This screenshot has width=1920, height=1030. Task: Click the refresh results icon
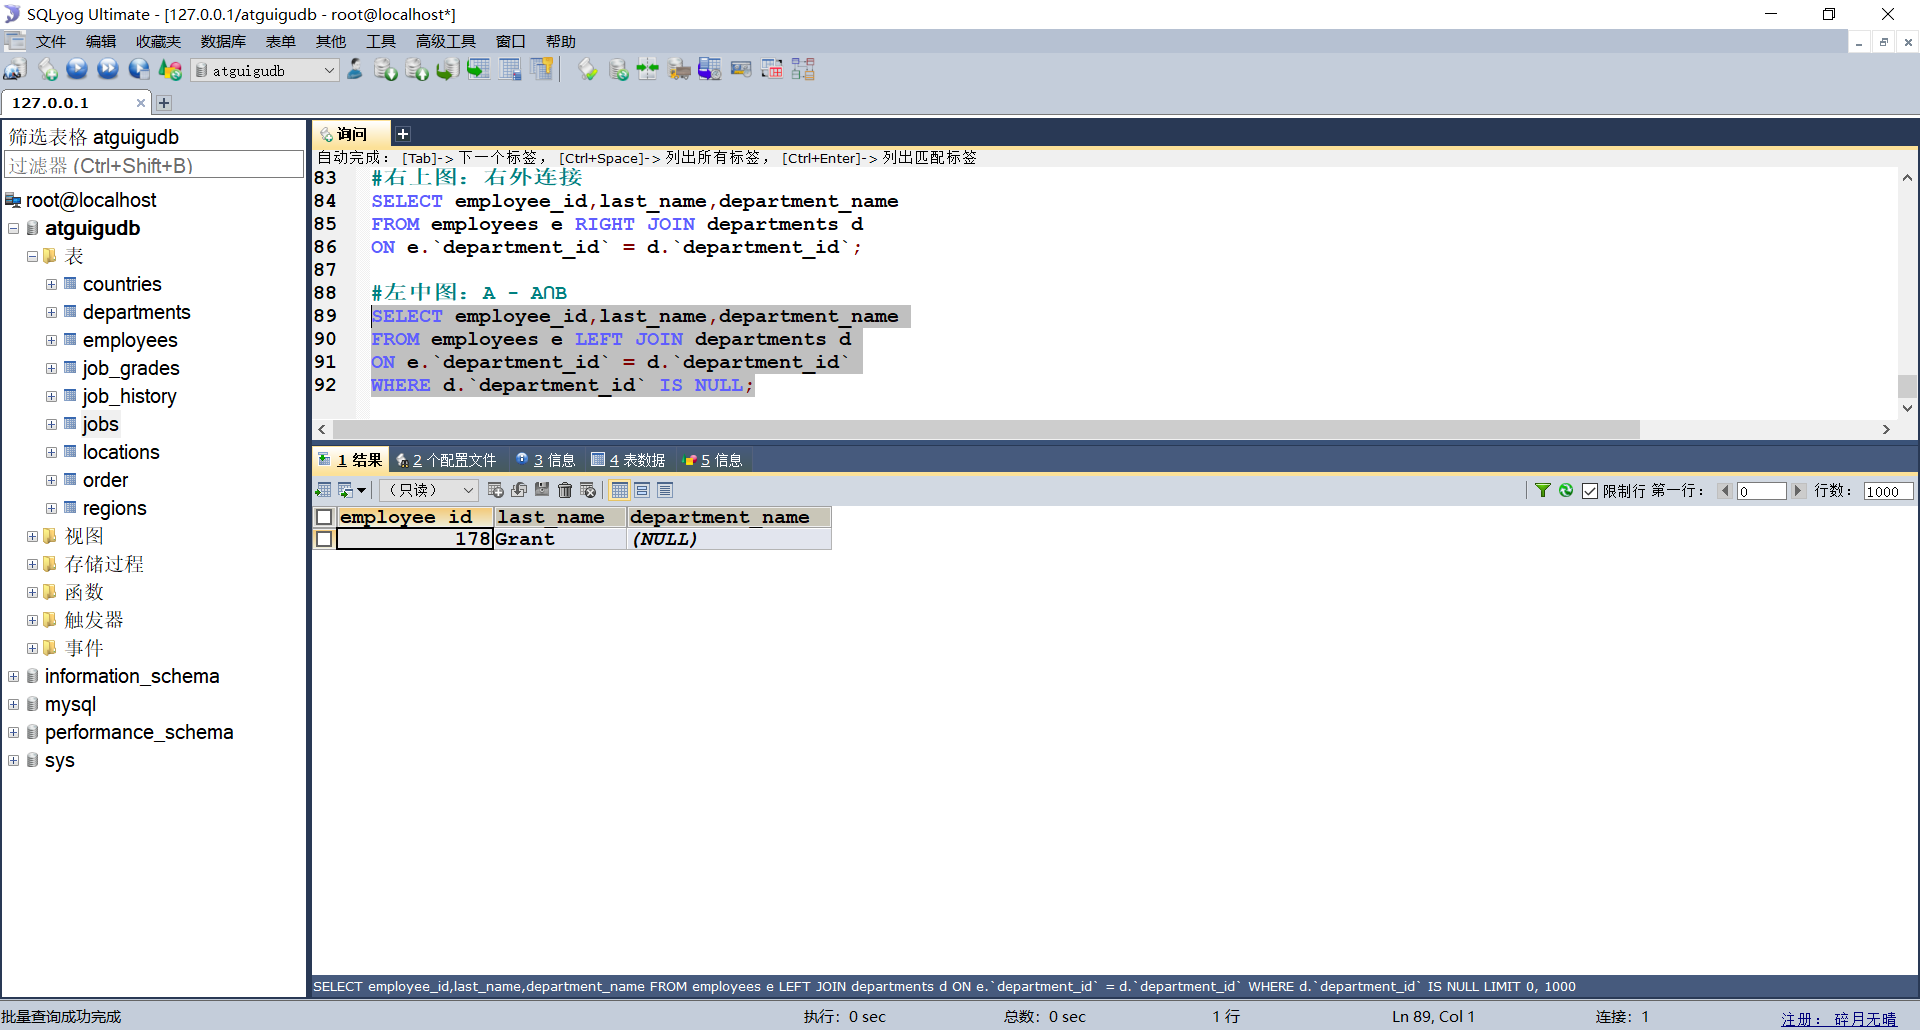click(1566, 490)
